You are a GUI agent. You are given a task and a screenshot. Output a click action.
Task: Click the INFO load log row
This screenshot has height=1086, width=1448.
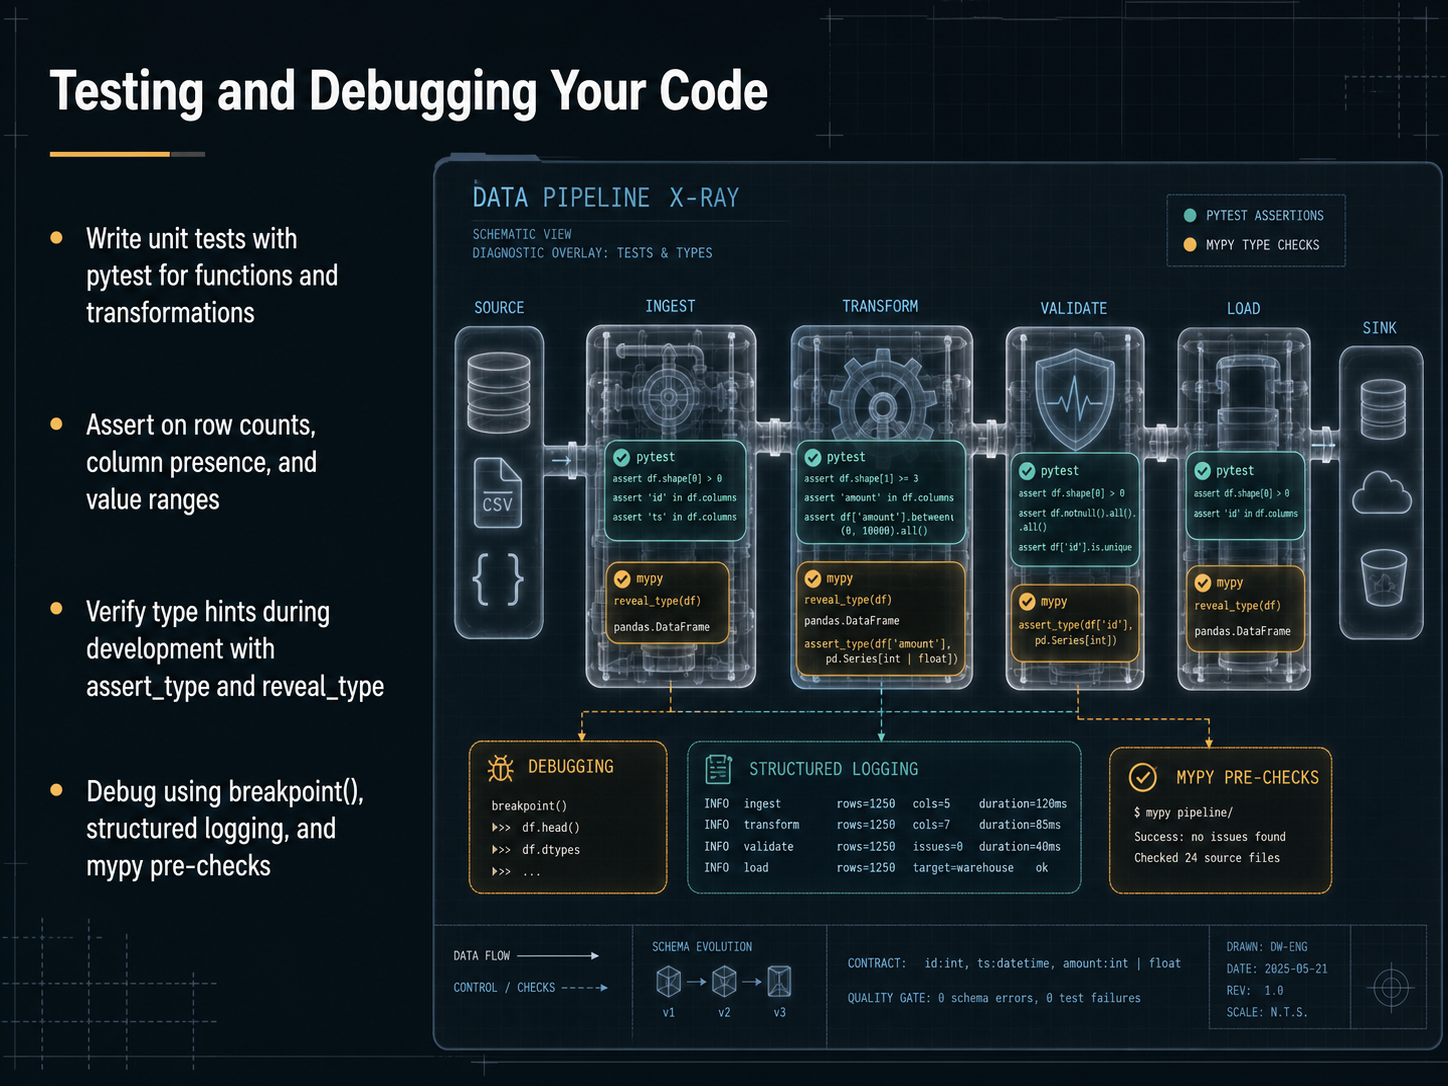pos(876,868)
